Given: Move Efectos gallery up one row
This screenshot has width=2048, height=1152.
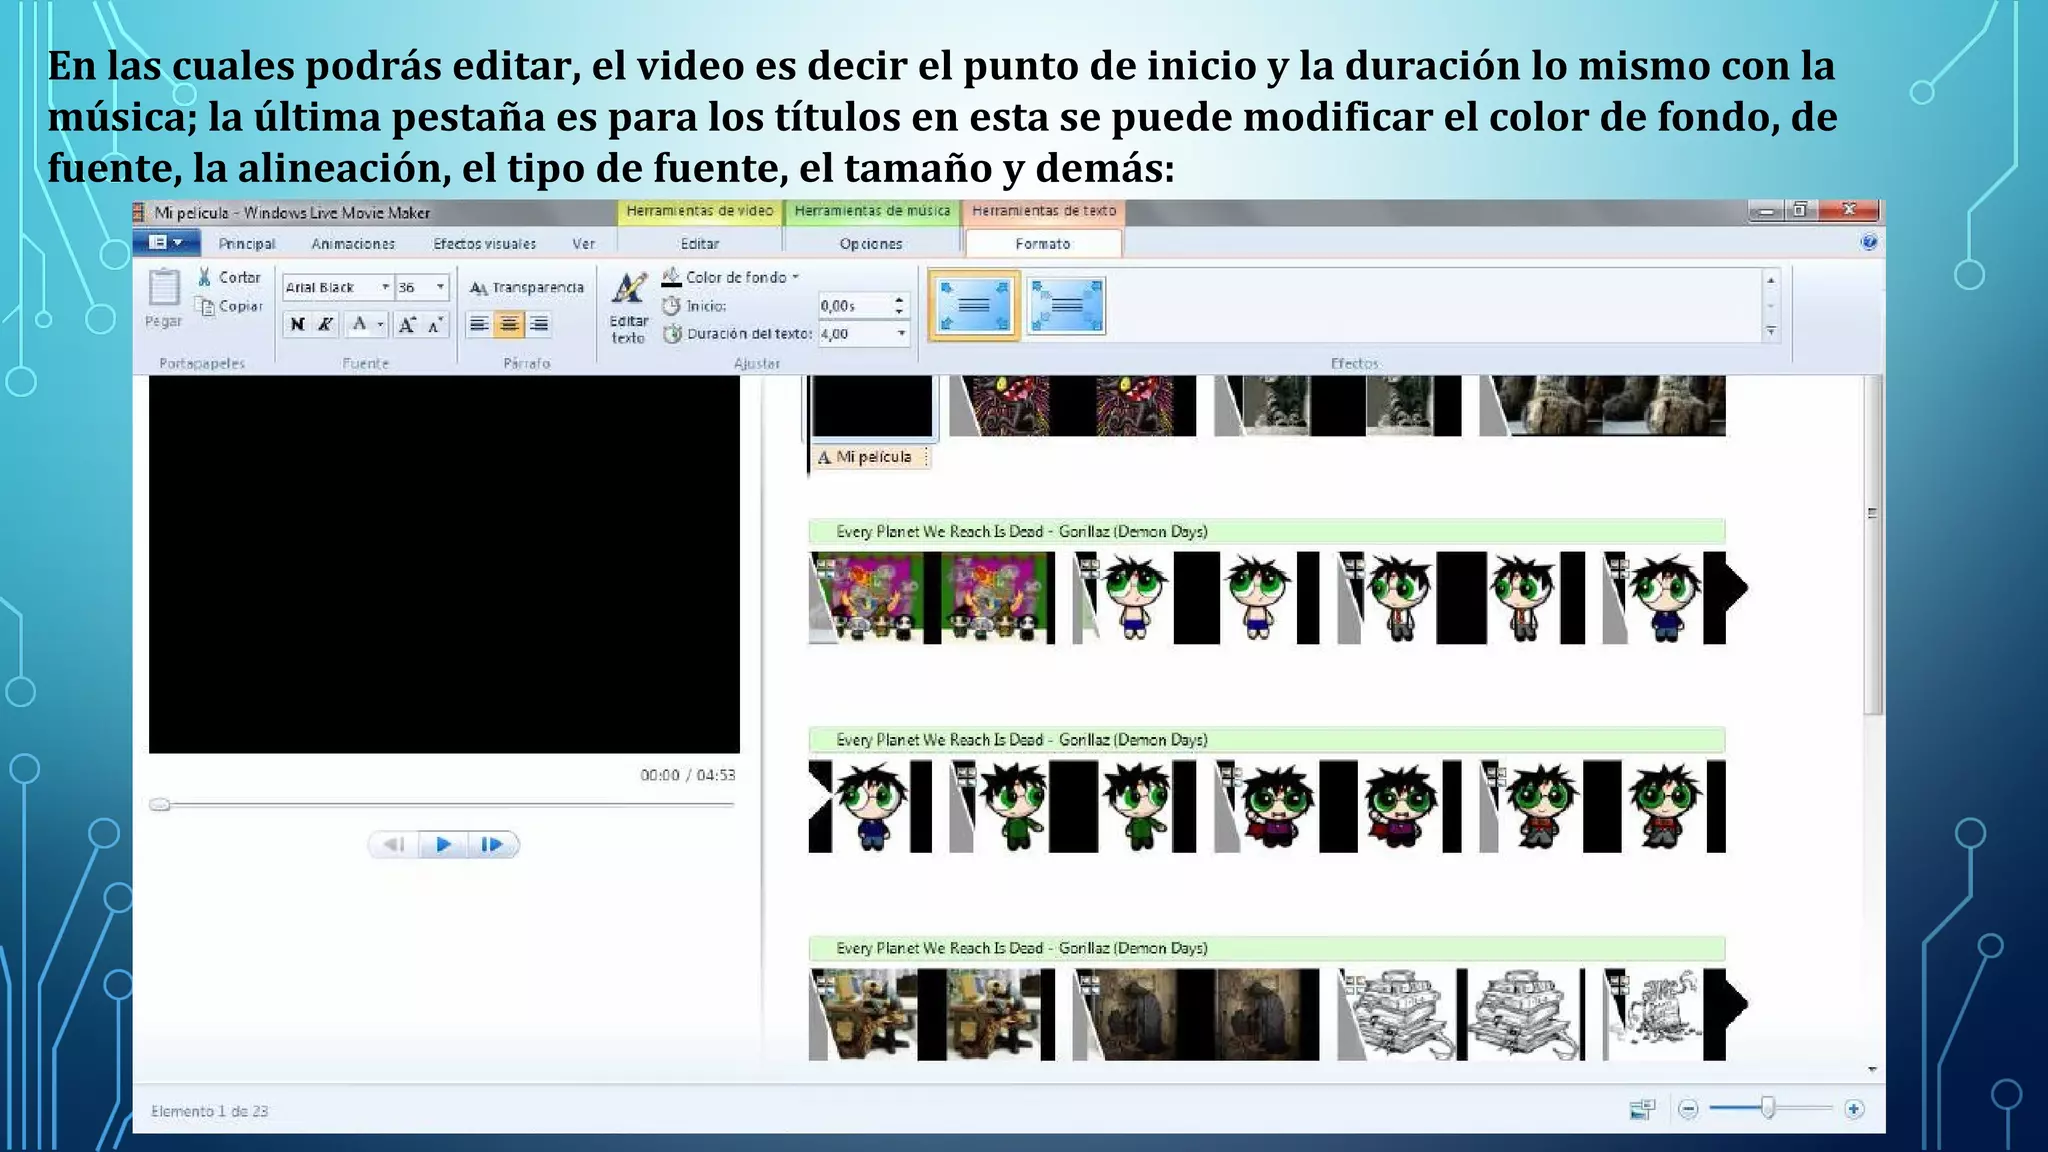Looking at the screenshot, I should [x=1771, y=281].
